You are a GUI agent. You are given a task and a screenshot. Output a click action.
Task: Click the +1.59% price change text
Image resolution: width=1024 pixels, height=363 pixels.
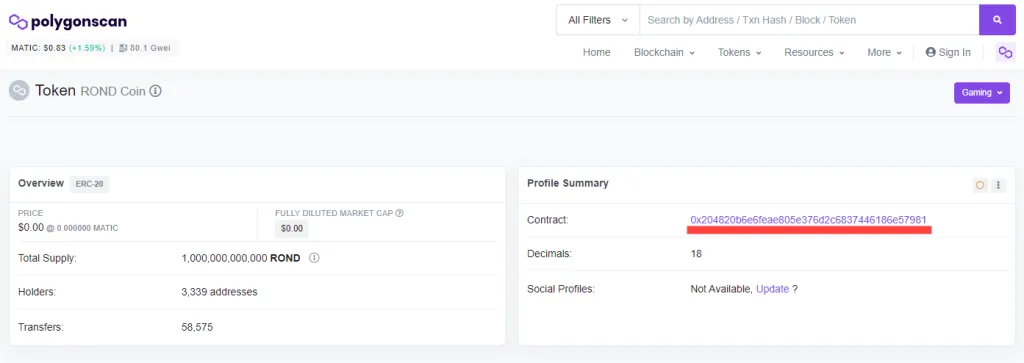87,48
